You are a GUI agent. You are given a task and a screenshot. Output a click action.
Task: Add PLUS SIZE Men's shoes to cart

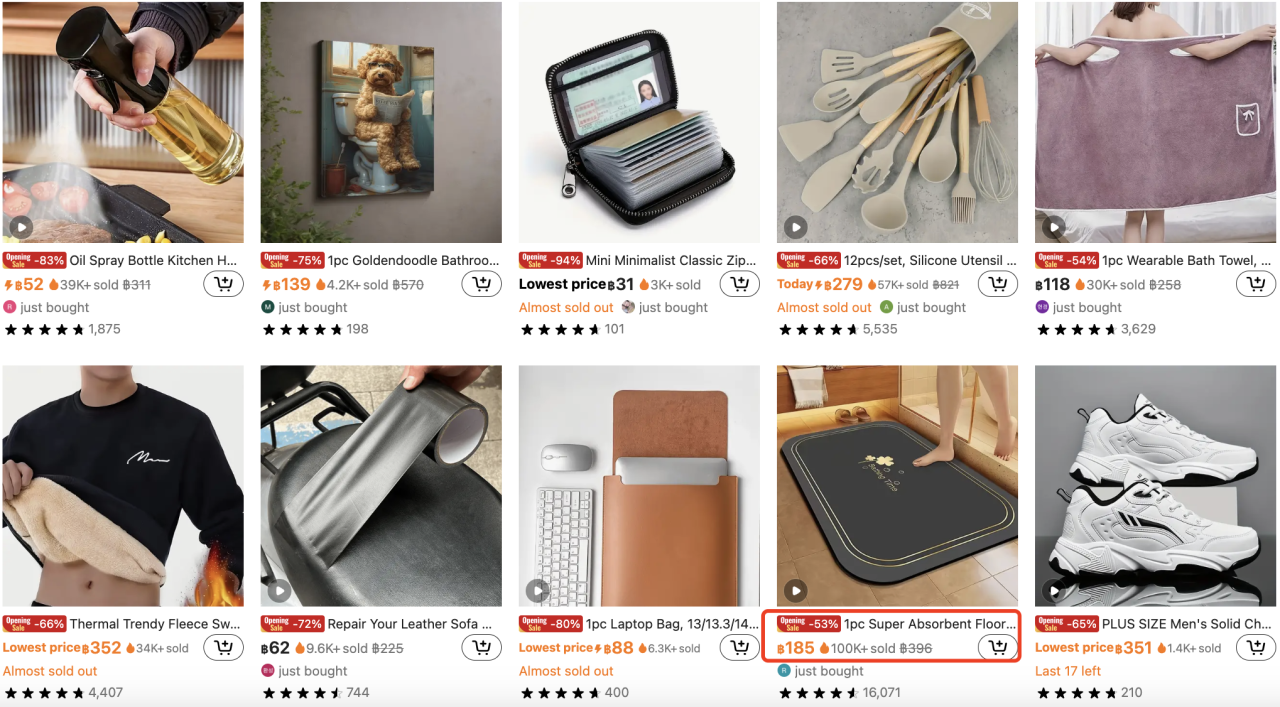click(1256, 648)
